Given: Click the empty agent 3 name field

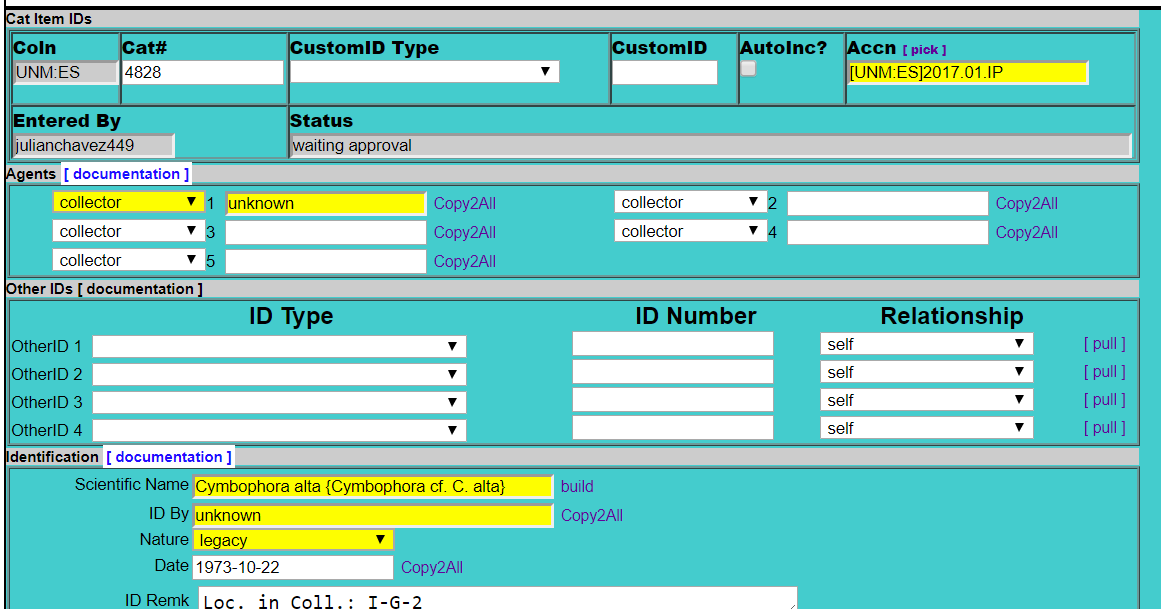Looking at the screenshot, I should 326,232.
